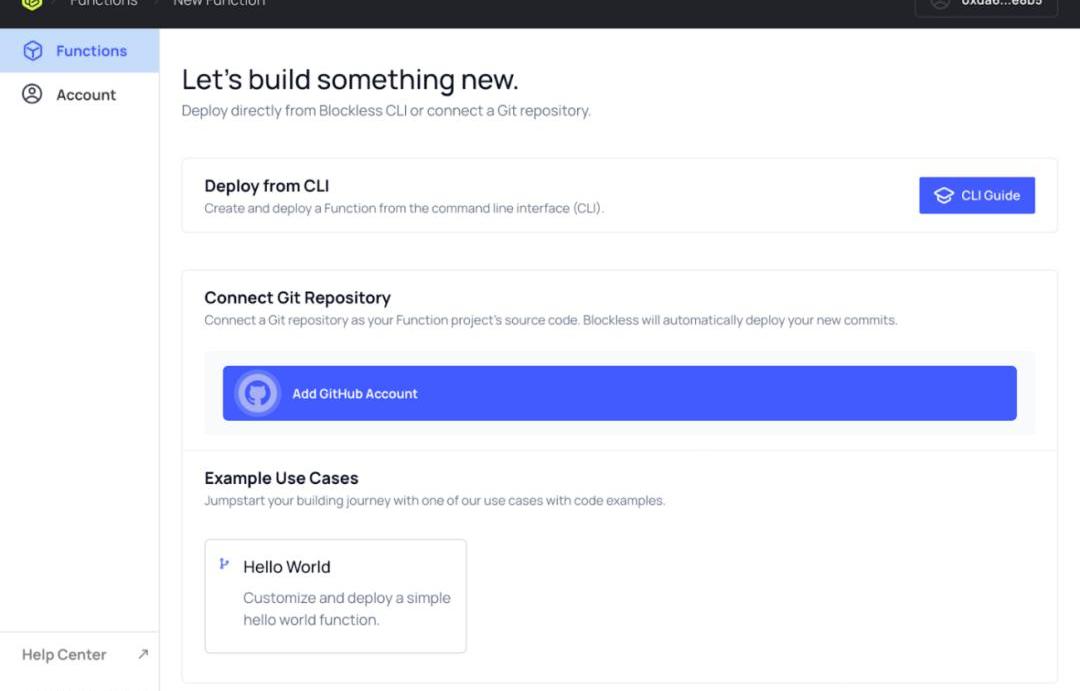Click the user avatar icon by wallet address

click(940, 3)
